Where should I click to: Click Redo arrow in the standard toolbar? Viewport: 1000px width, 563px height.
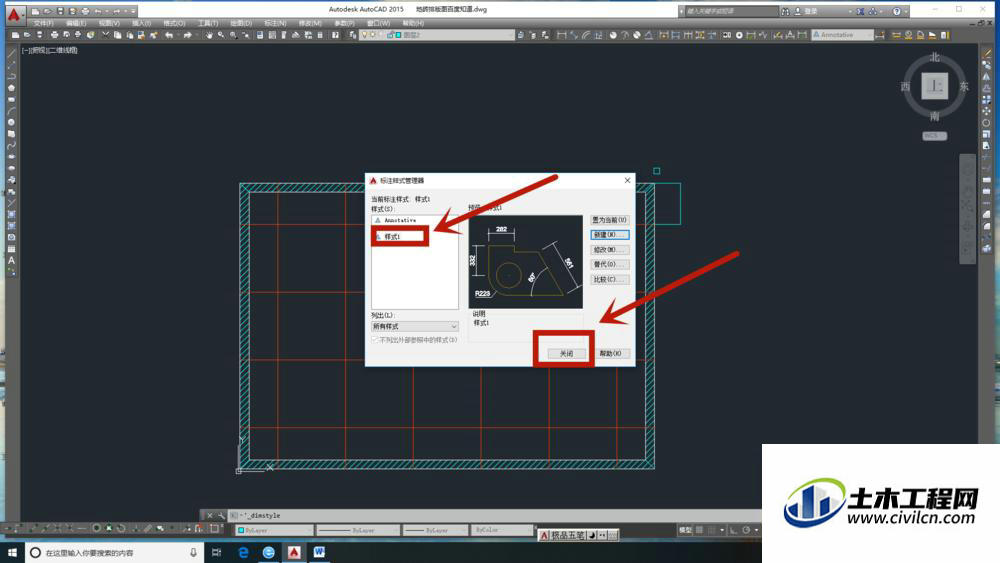[188, 35]
